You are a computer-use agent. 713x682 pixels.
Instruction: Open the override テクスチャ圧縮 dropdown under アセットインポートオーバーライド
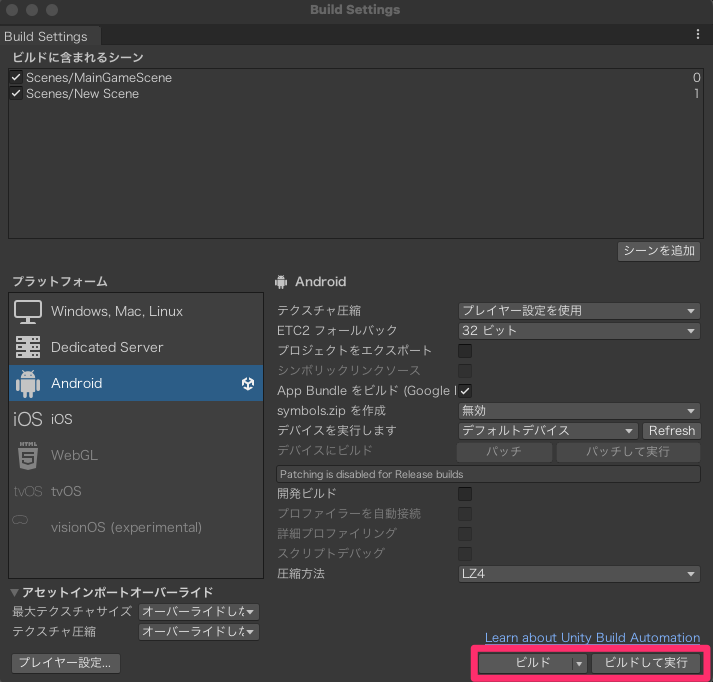pos(199,632)
